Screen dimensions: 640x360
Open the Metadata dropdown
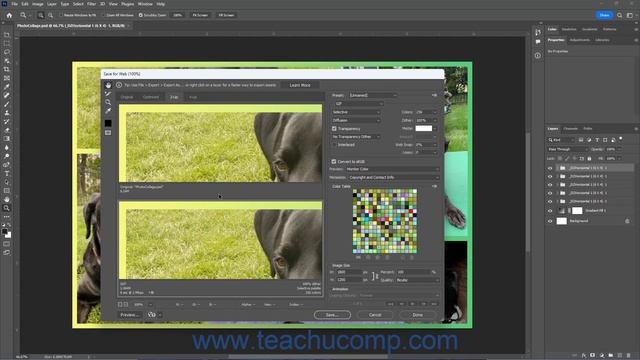pyautogui.click(x=393, y=178)
